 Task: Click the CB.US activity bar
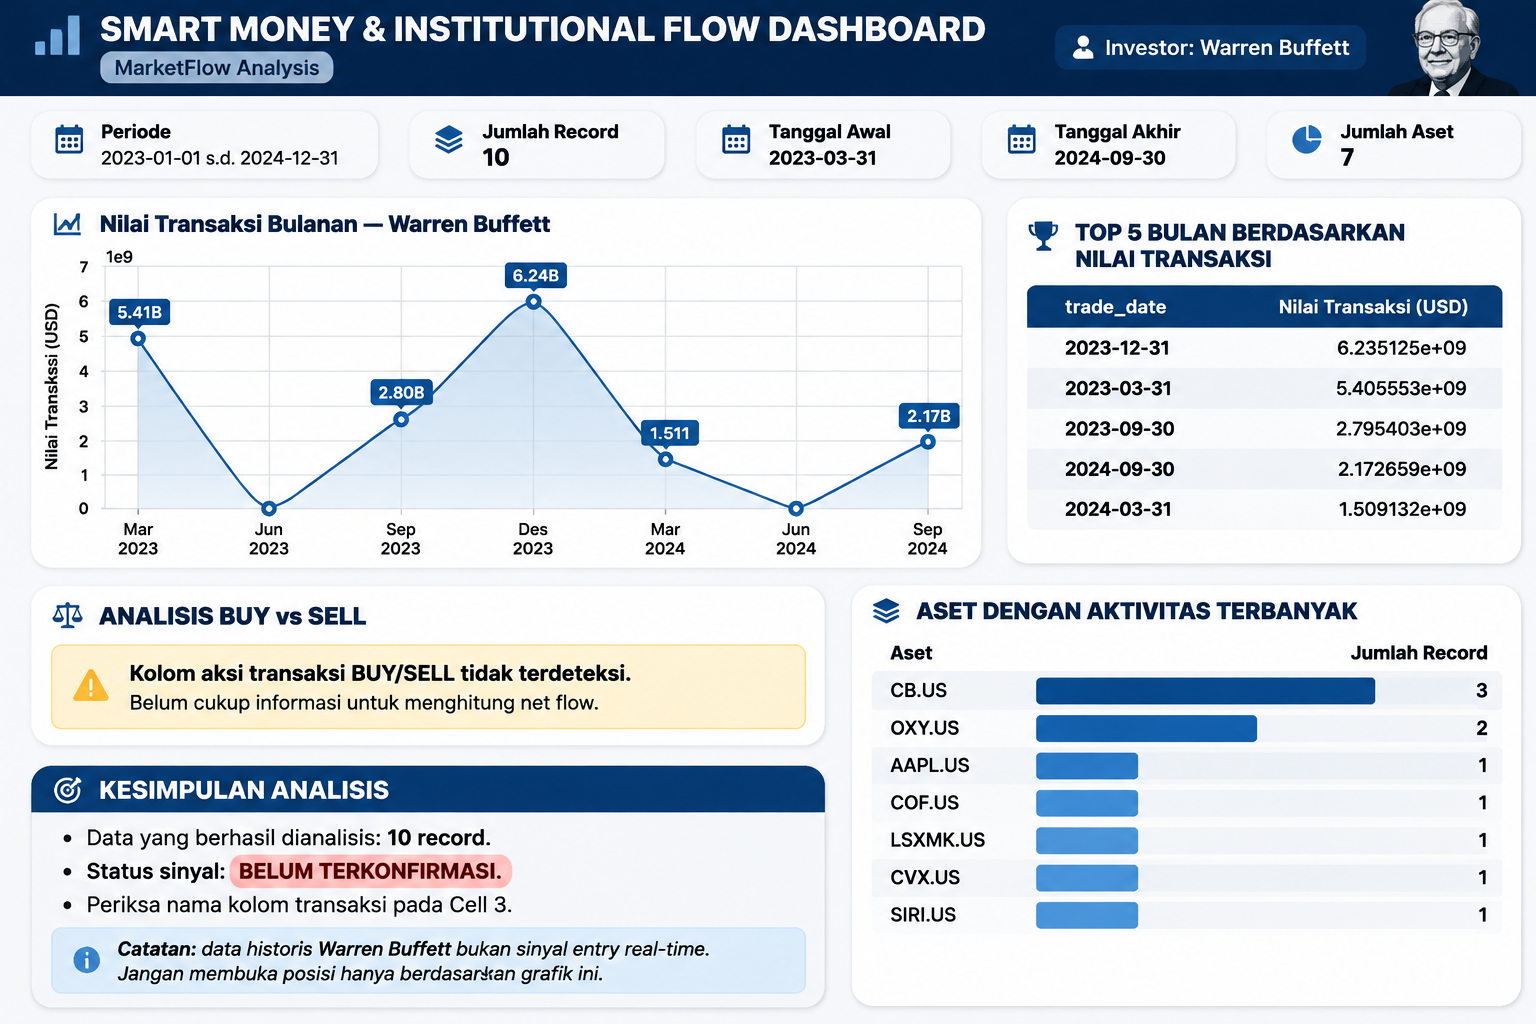click(x=1205, y=691)
